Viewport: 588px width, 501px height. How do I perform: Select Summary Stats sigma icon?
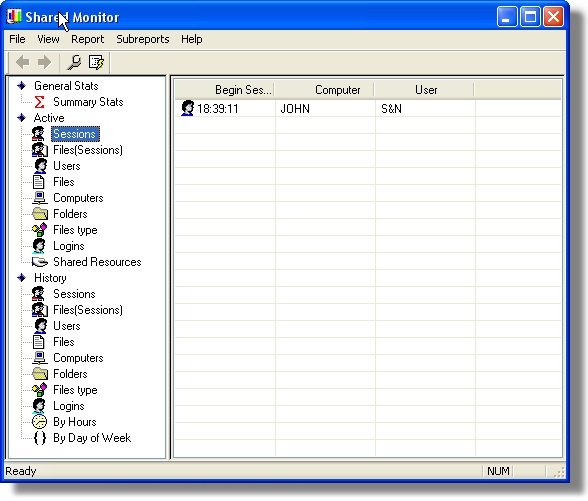39,102
